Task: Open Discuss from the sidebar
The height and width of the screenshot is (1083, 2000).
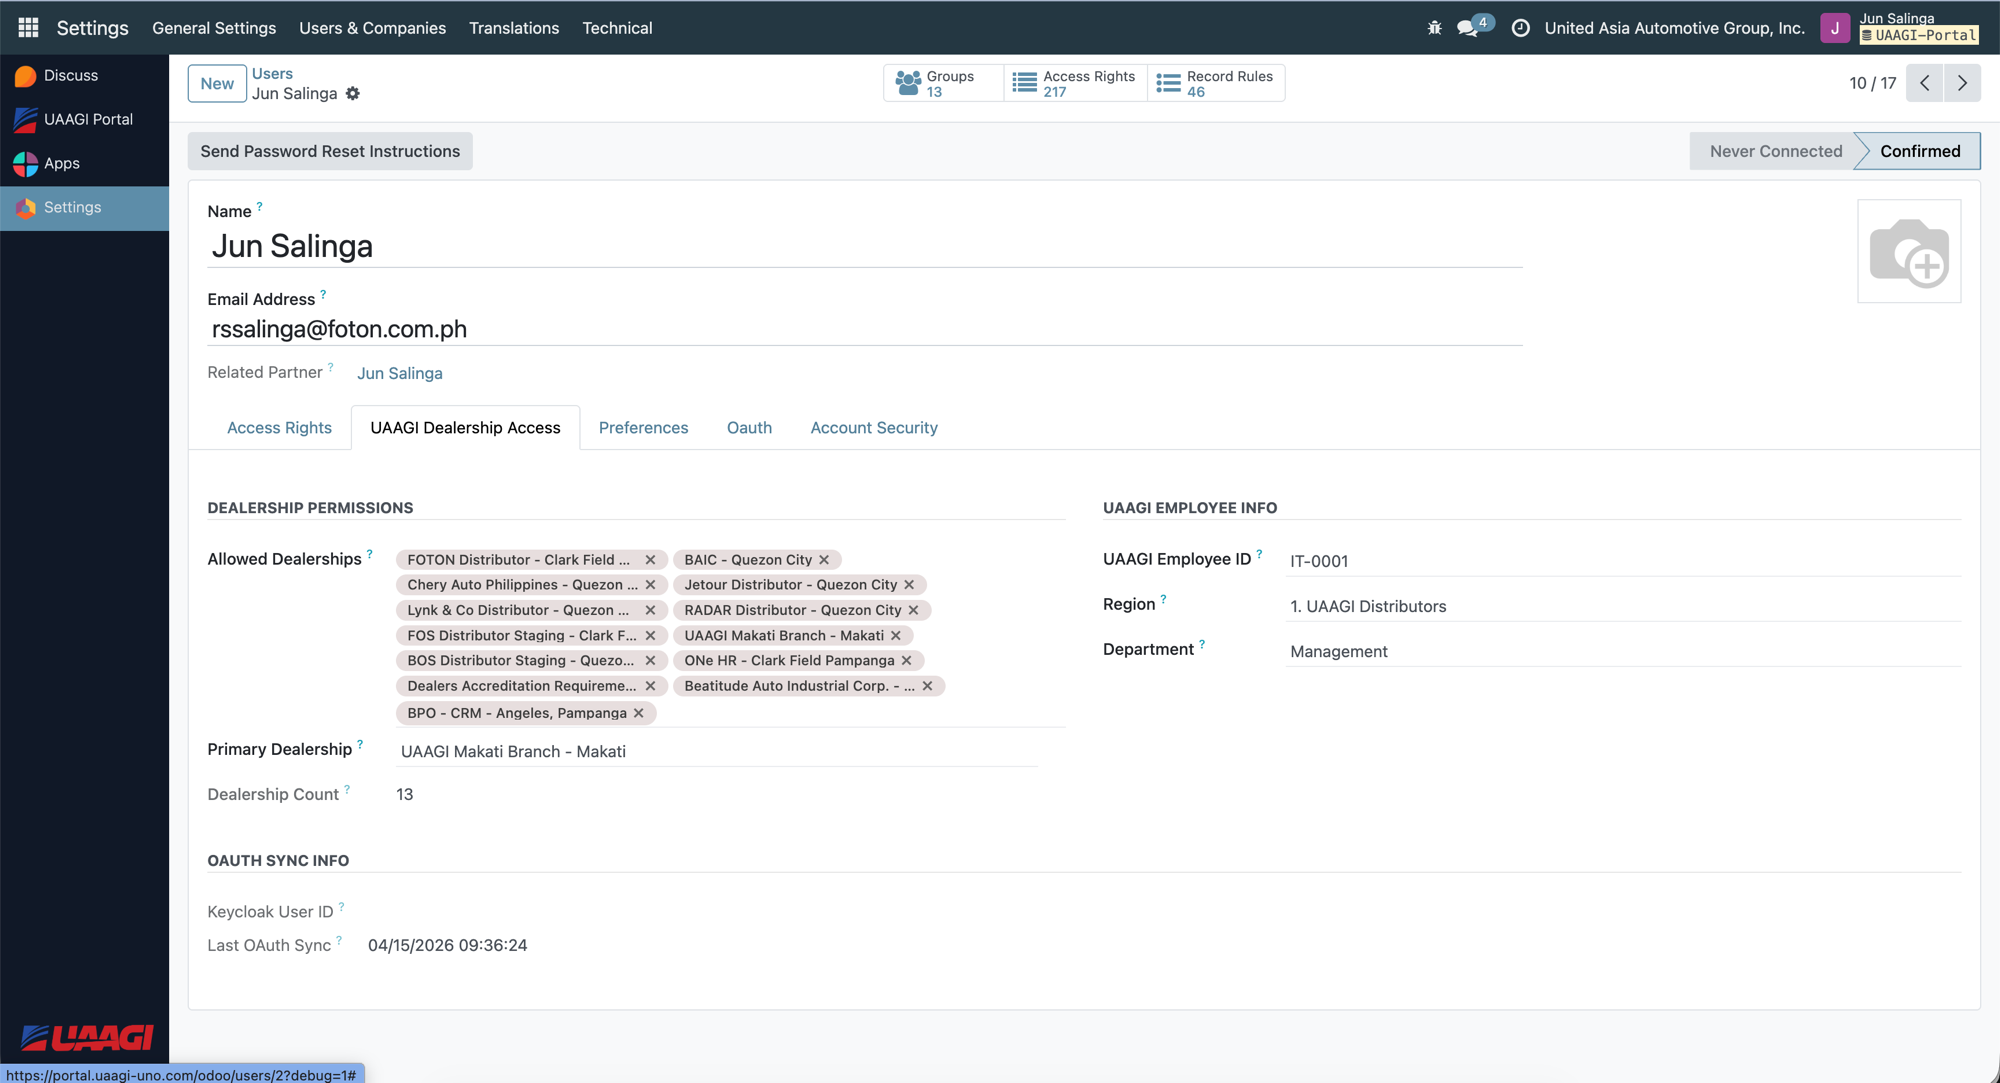Action: click(x=70, y=75)
